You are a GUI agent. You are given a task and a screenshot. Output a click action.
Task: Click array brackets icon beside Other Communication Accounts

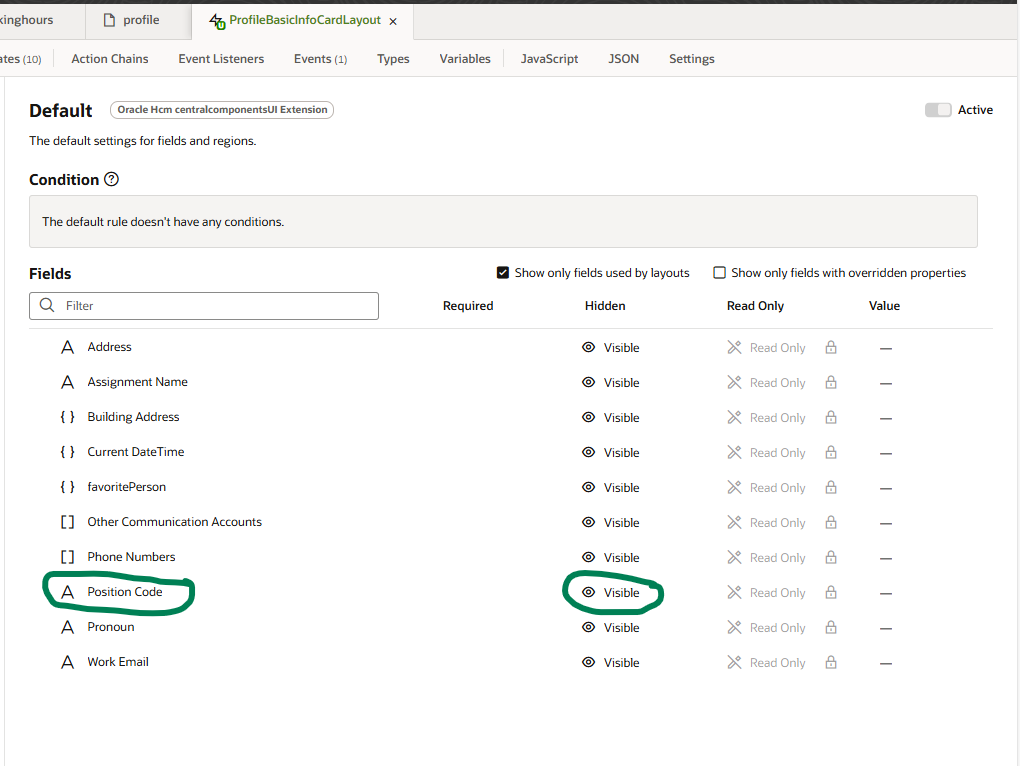coord(67,522)
